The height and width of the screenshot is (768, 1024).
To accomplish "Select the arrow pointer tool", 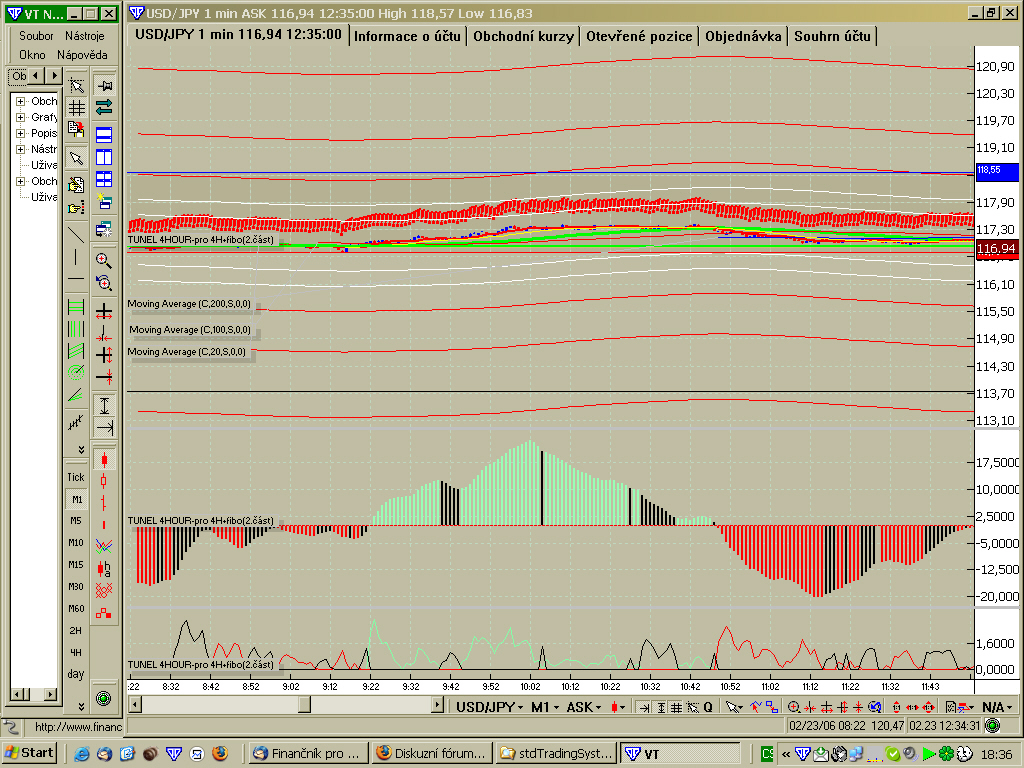I will pyautogui.click(x=76, y=158).
